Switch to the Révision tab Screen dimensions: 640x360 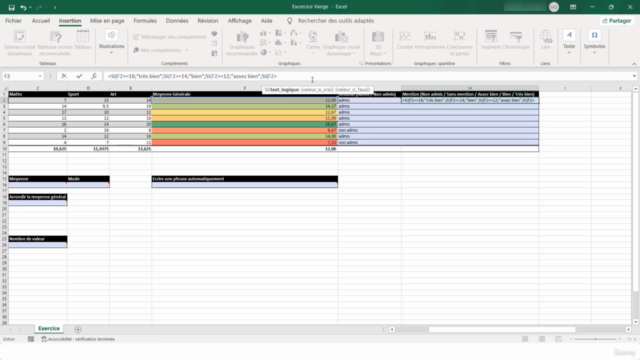point(208,20)
